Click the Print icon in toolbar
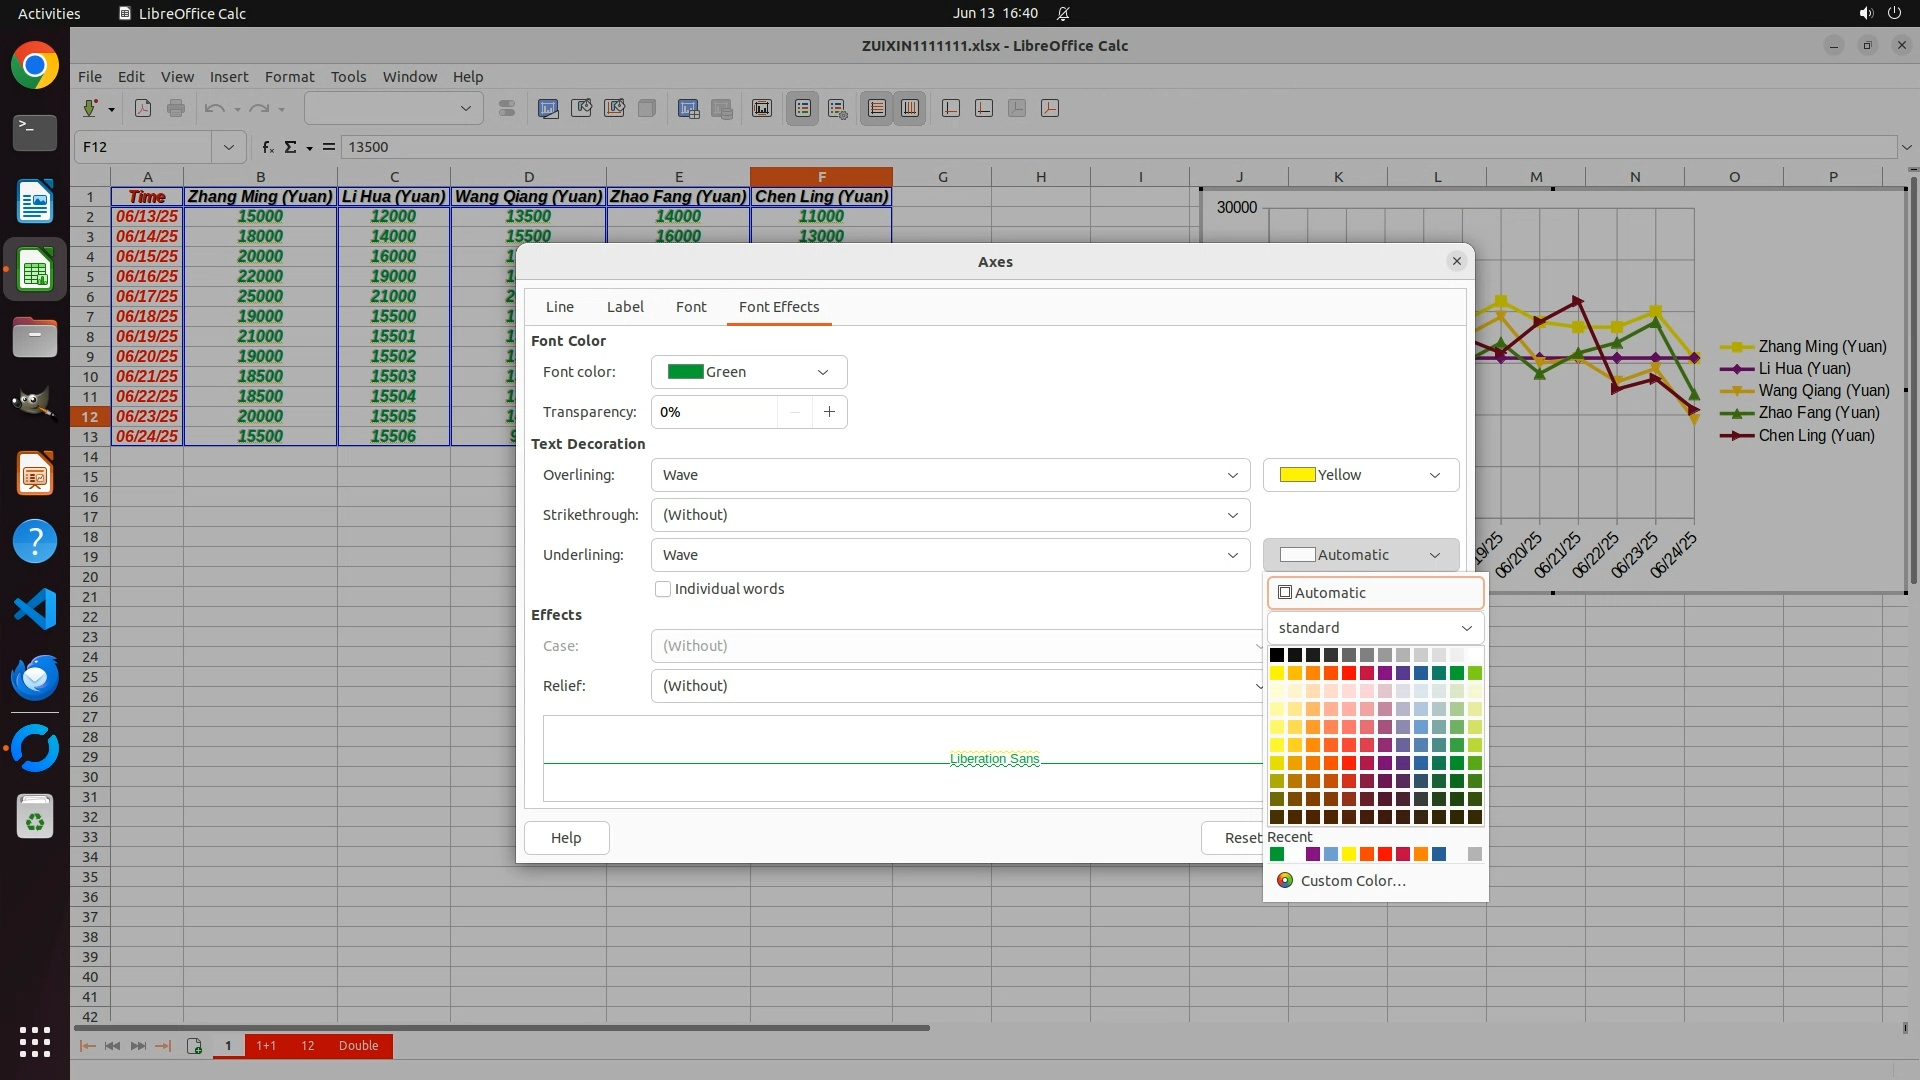Viewport: 1920px width, 1080px height. click(176, 108)
